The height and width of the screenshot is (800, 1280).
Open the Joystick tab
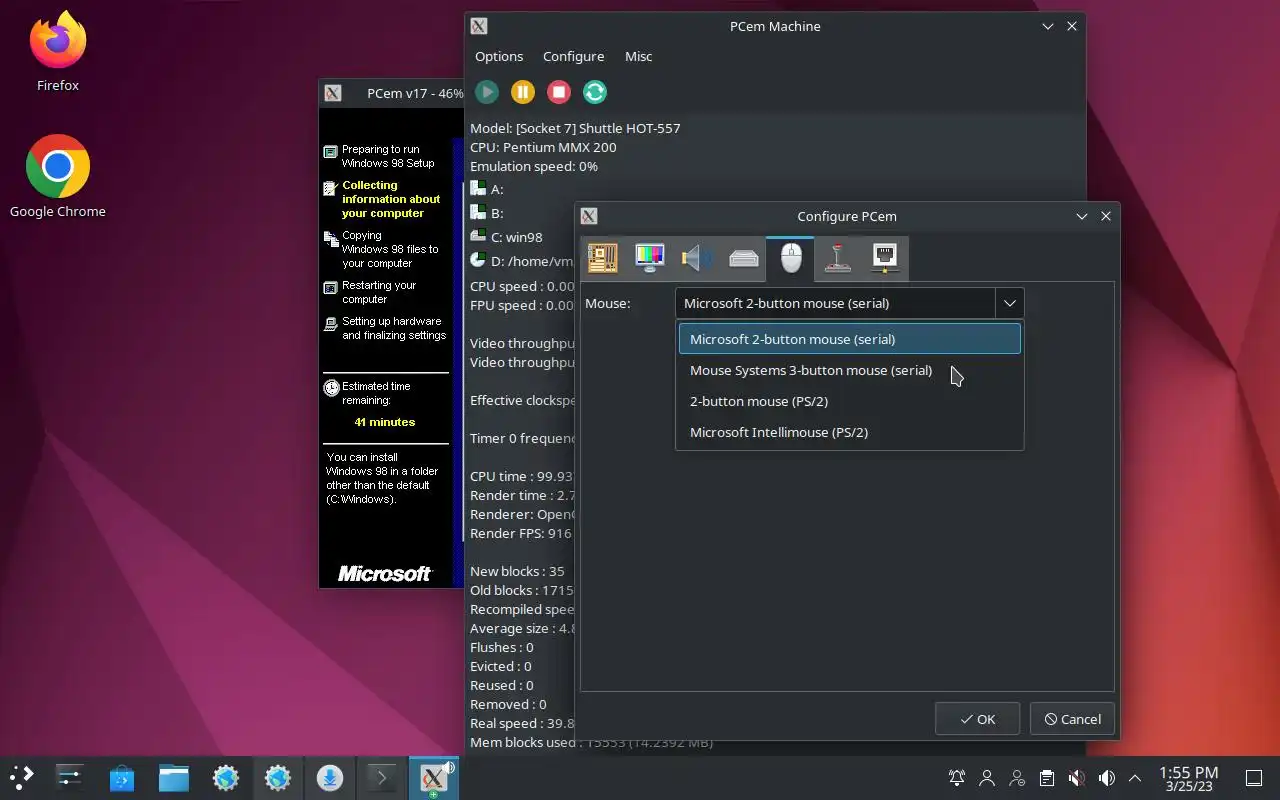[x=838, y=258]
